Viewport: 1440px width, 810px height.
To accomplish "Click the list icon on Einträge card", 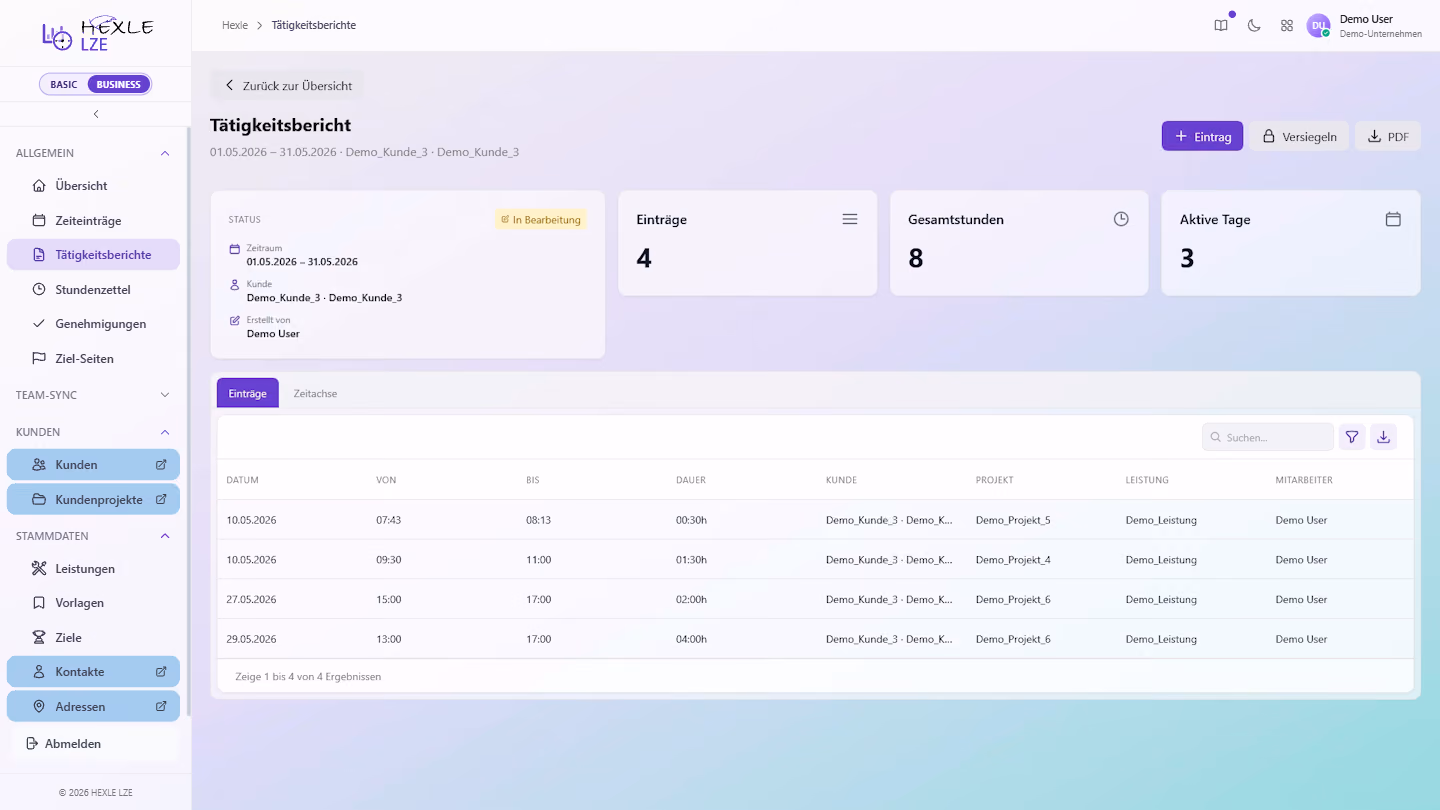I will tap(850, 219).
